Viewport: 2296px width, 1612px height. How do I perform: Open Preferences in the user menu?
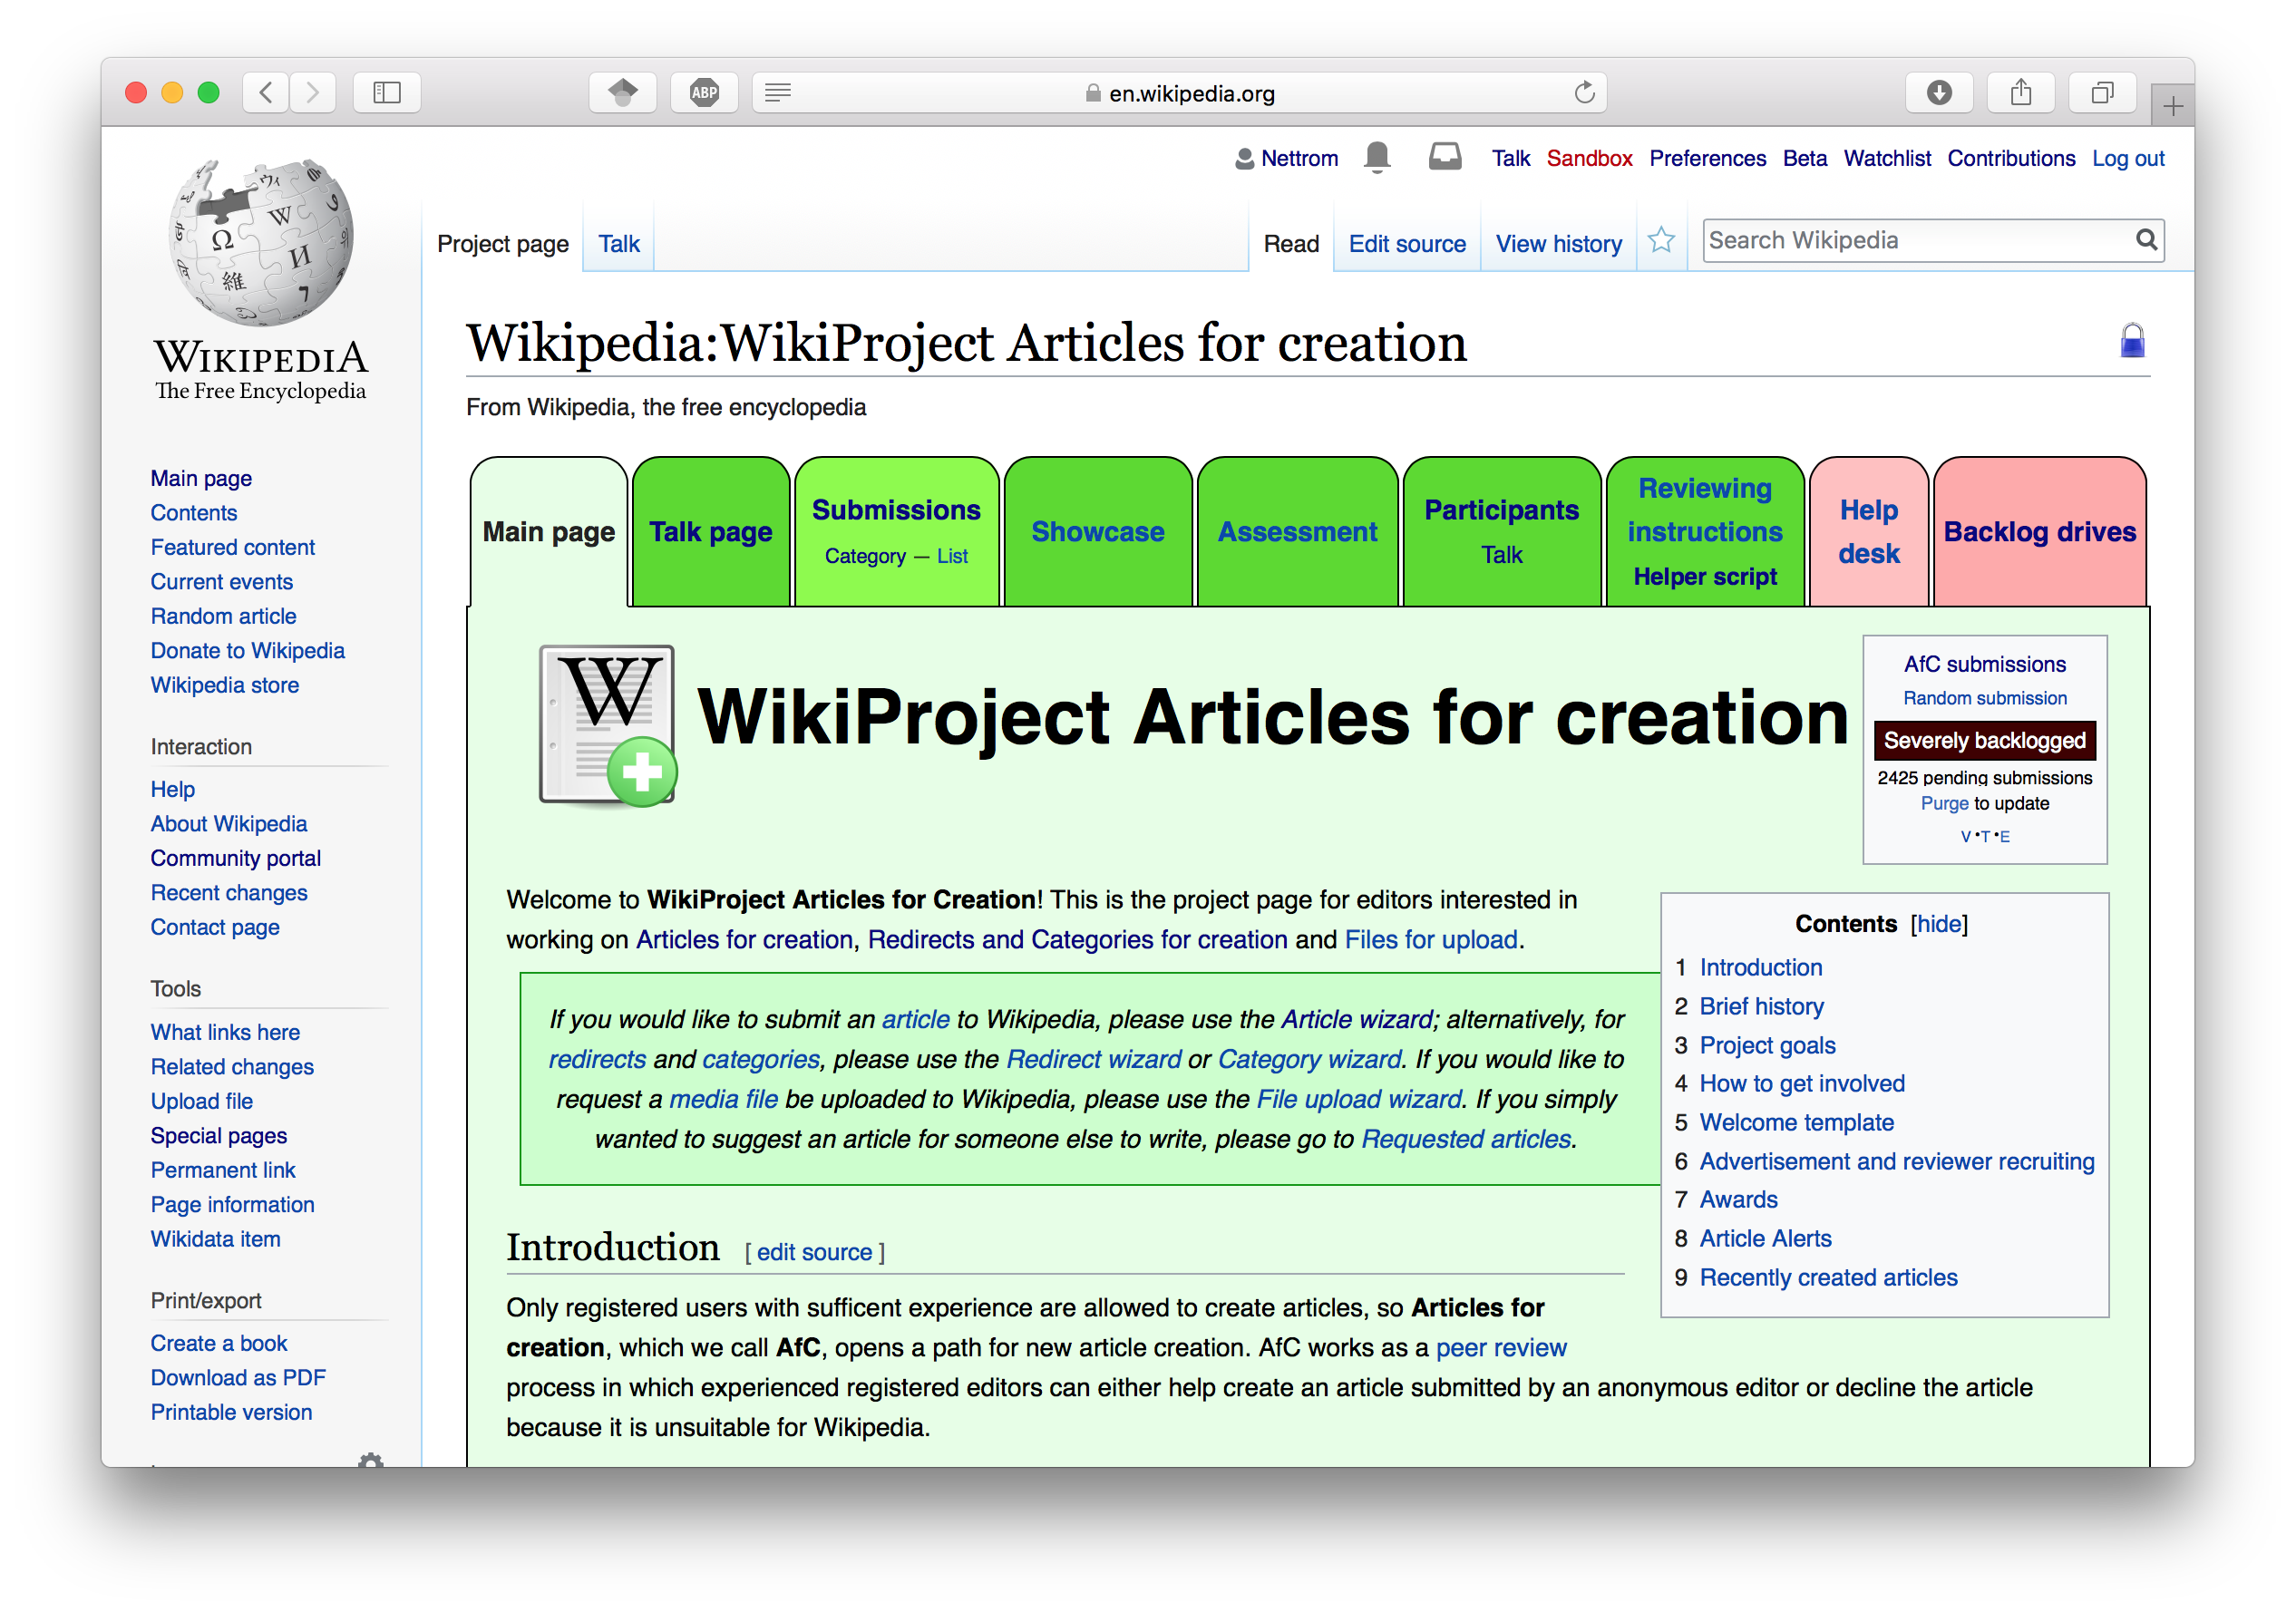coord(1707,158)
